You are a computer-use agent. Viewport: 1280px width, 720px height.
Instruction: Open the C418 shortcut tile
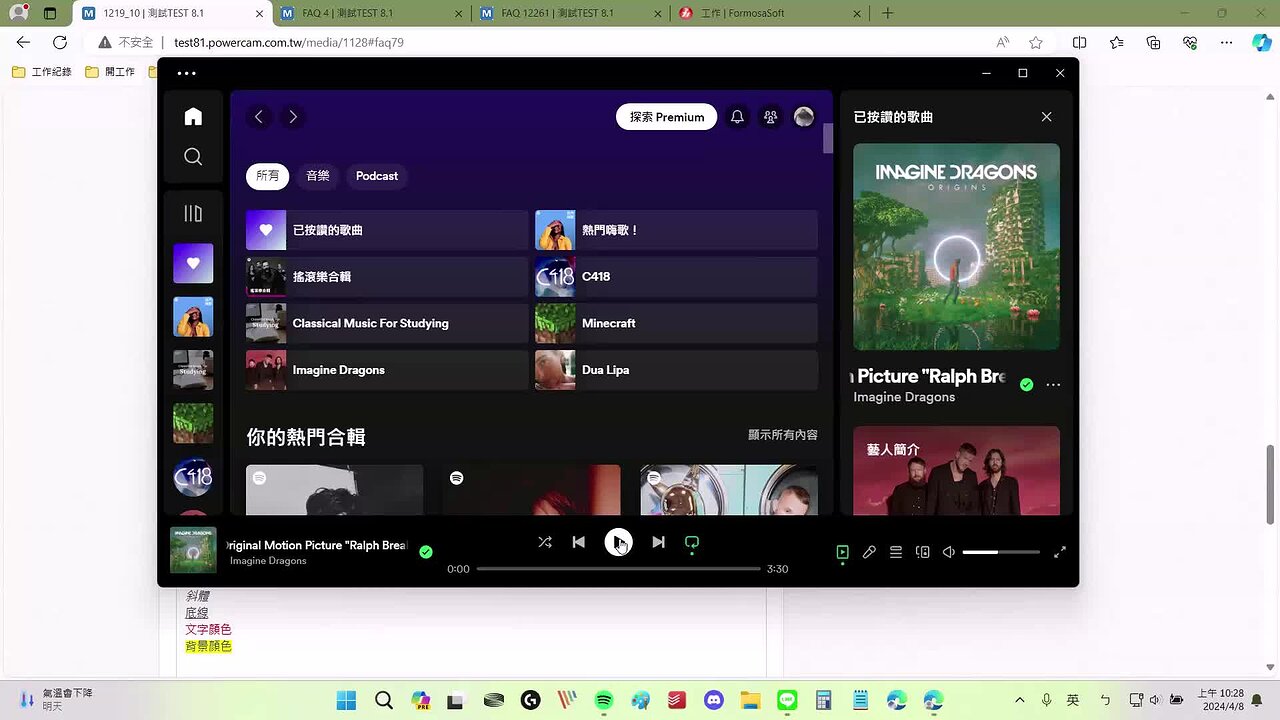pyautogui.click(x=676, y=277)
